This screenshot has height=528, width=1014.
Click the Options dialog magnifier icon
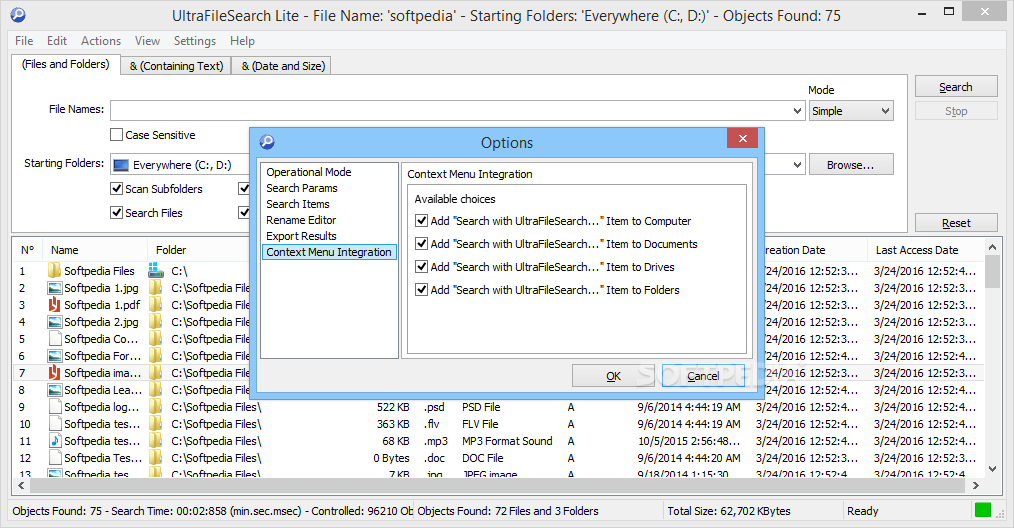[x=267, y=142]
